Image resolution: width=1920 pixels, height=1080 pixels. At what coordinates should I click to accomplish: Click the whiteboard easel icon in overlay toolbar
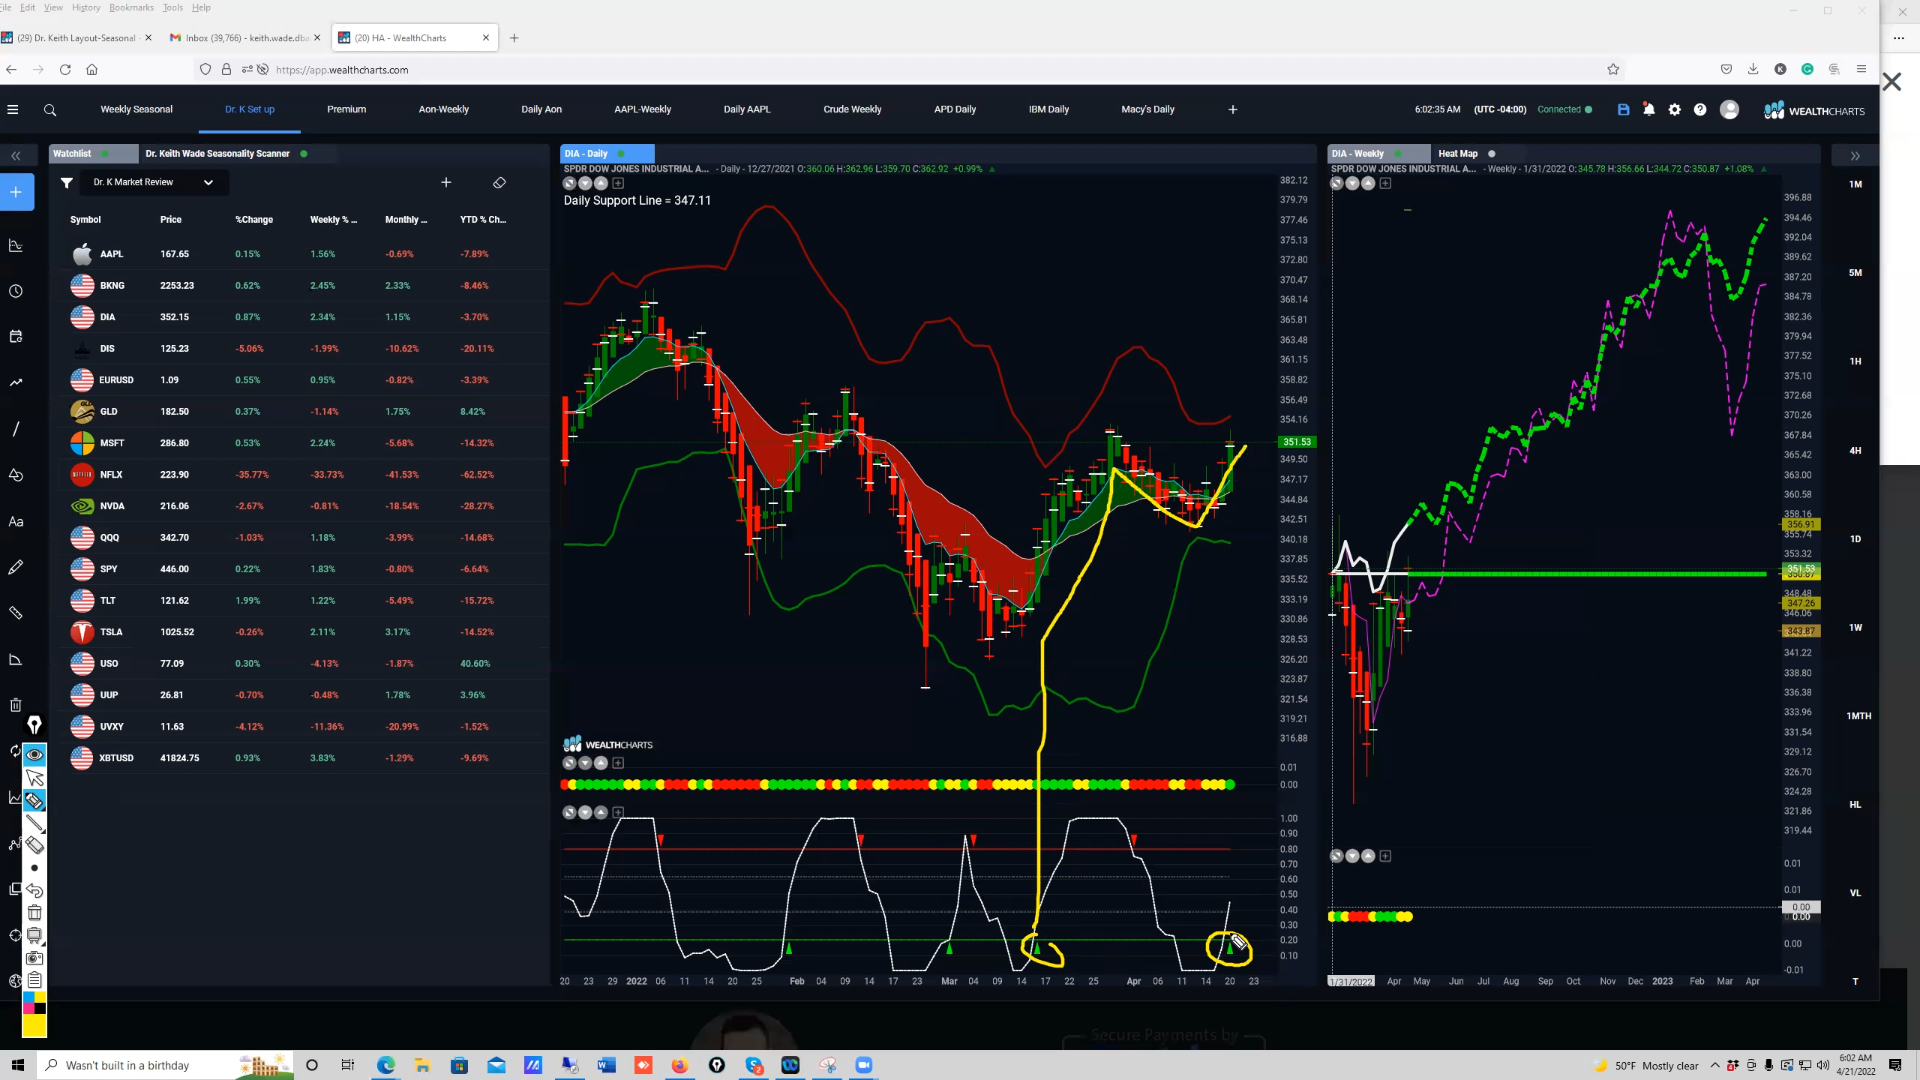coord(34,935)
